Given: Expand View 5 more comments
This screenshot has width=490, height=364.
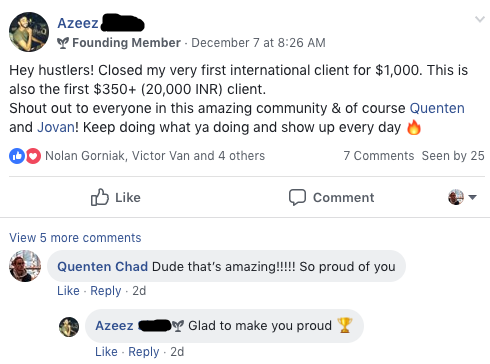Looking at the screenshot, I should tap(75, 238).
